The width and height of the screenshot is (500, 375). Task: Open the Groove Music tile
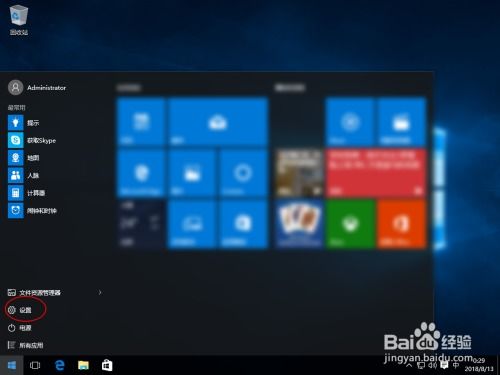coord(350,122)
